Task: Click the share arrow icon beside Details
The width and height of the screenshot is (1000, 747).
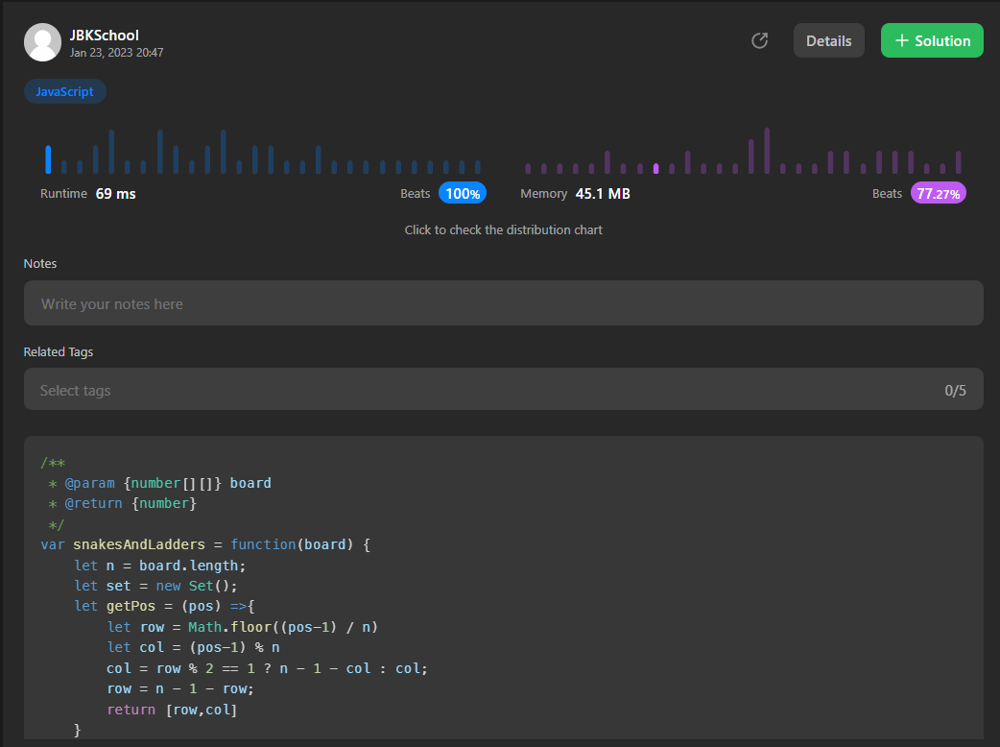Action: [x=760, y=41]
